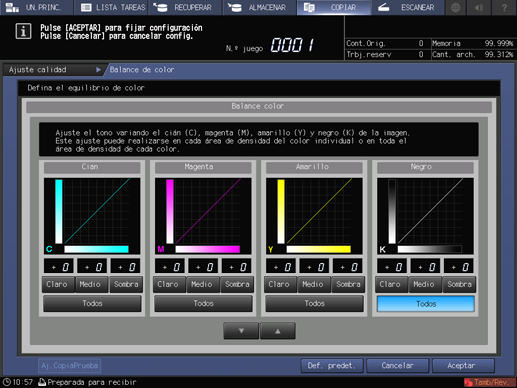Switch to the ESCANEAR tab
517x388 pixels.
pos(408,7)
